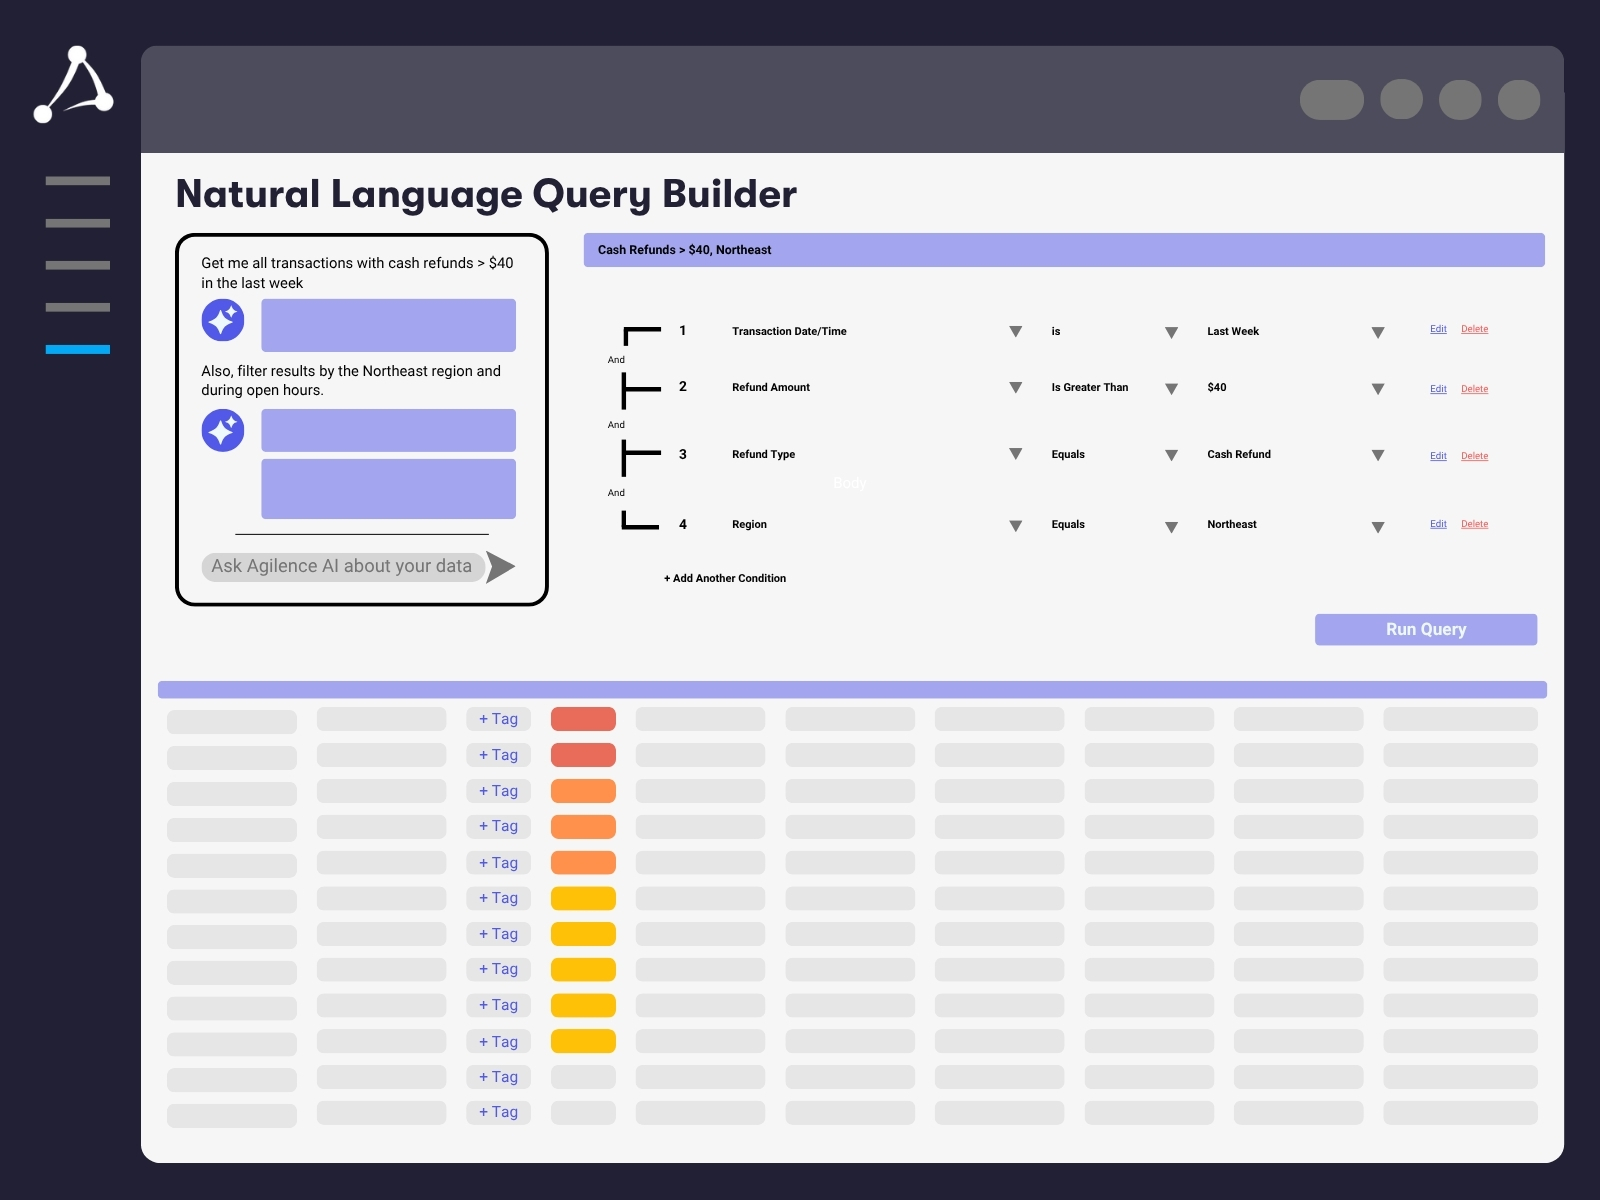Viewport: 1600px width, 1200px height.
Task: Click Edit link for Refund Amount condition
Action: [1438, 389]
